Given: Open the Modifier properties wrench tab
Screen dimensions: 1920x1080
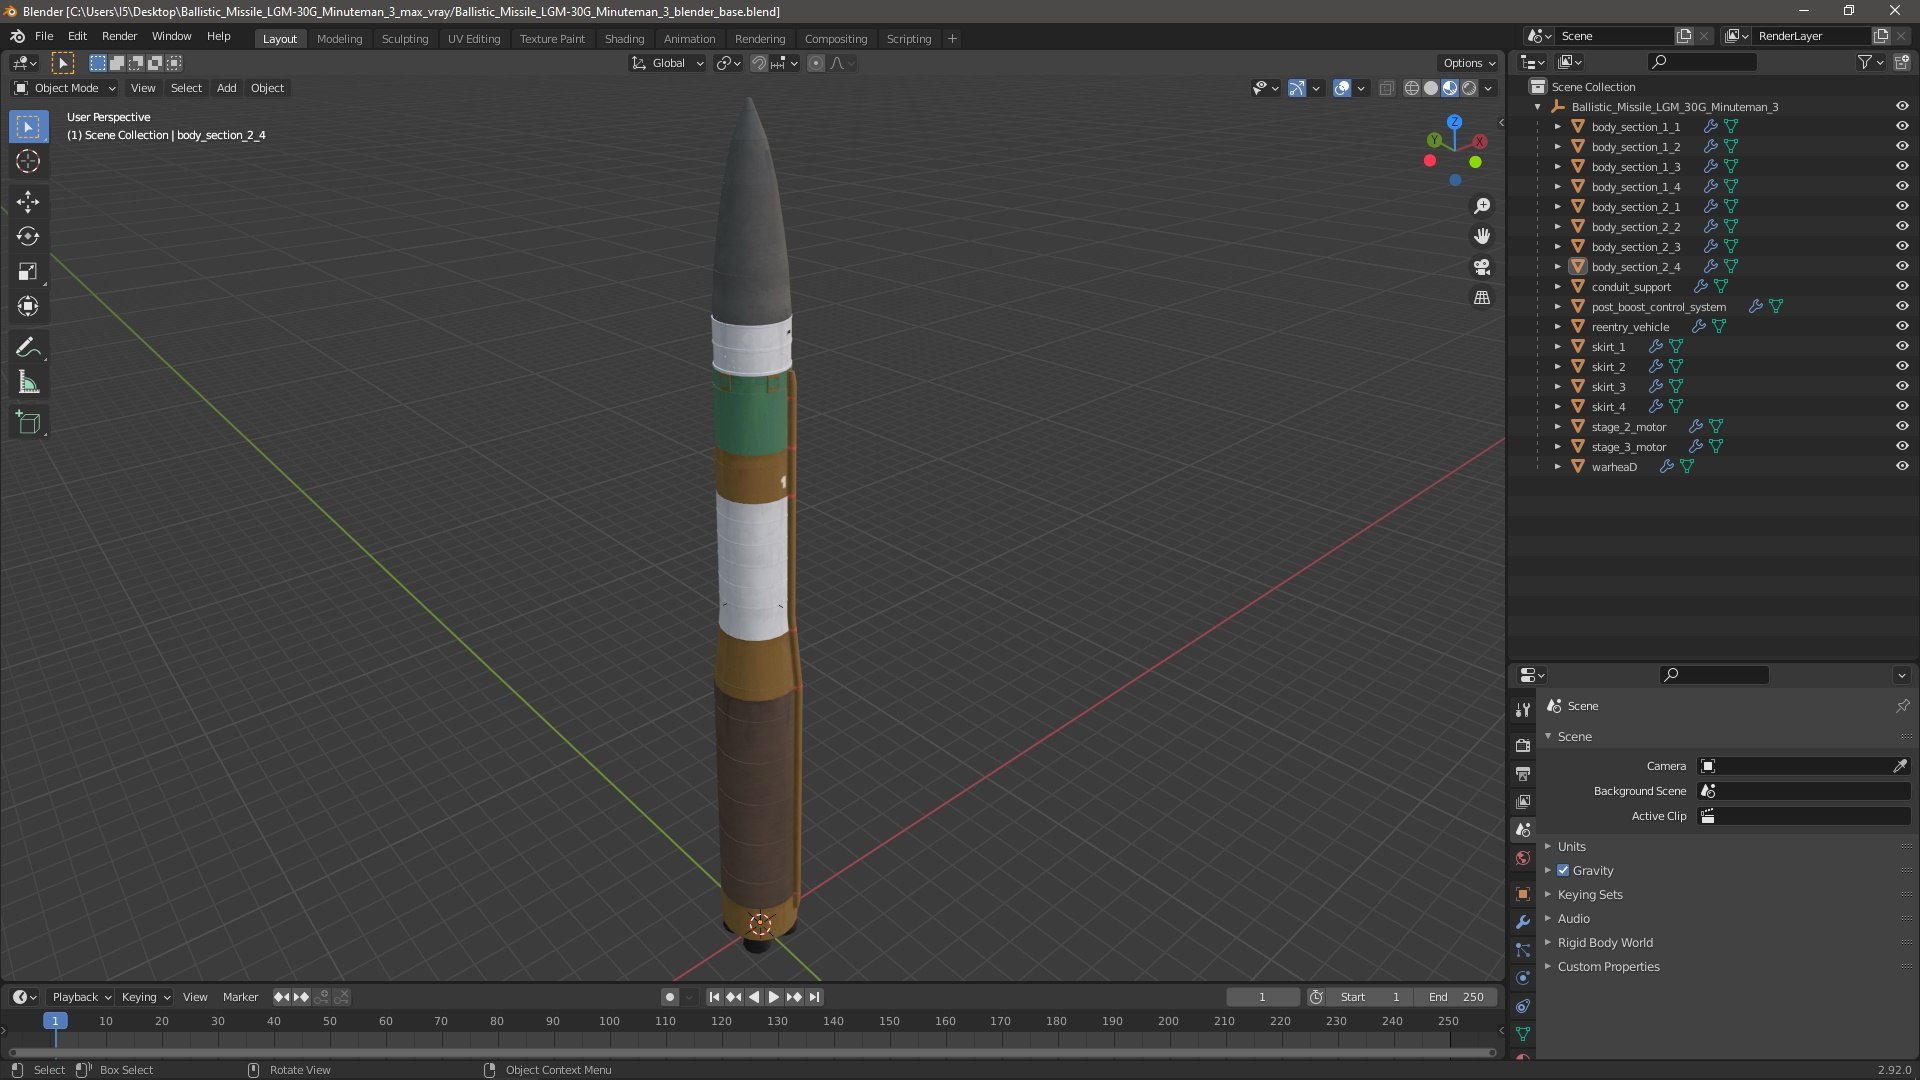Looking at the screenshot, I should (1523, 922).
